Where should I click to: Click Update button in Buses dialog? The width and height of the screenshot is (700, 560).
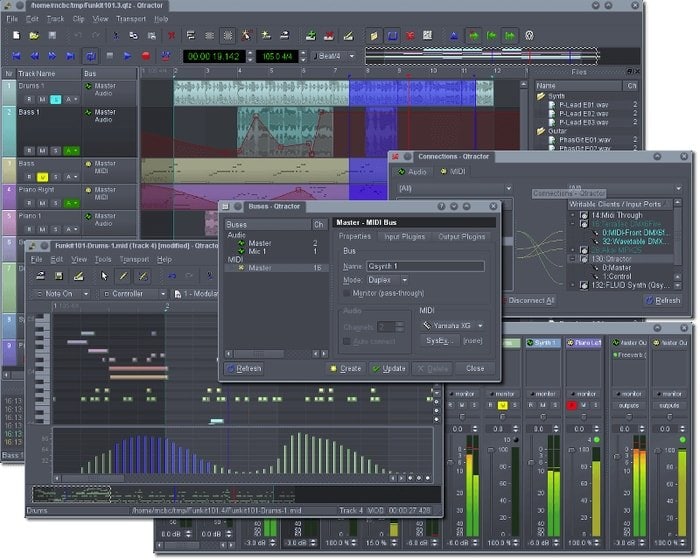tap(389, 368)
